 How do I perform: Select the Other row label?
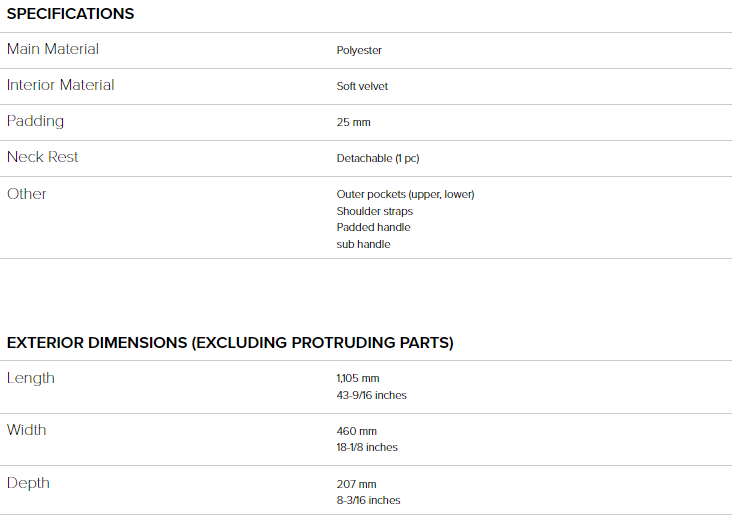(27, 194)
